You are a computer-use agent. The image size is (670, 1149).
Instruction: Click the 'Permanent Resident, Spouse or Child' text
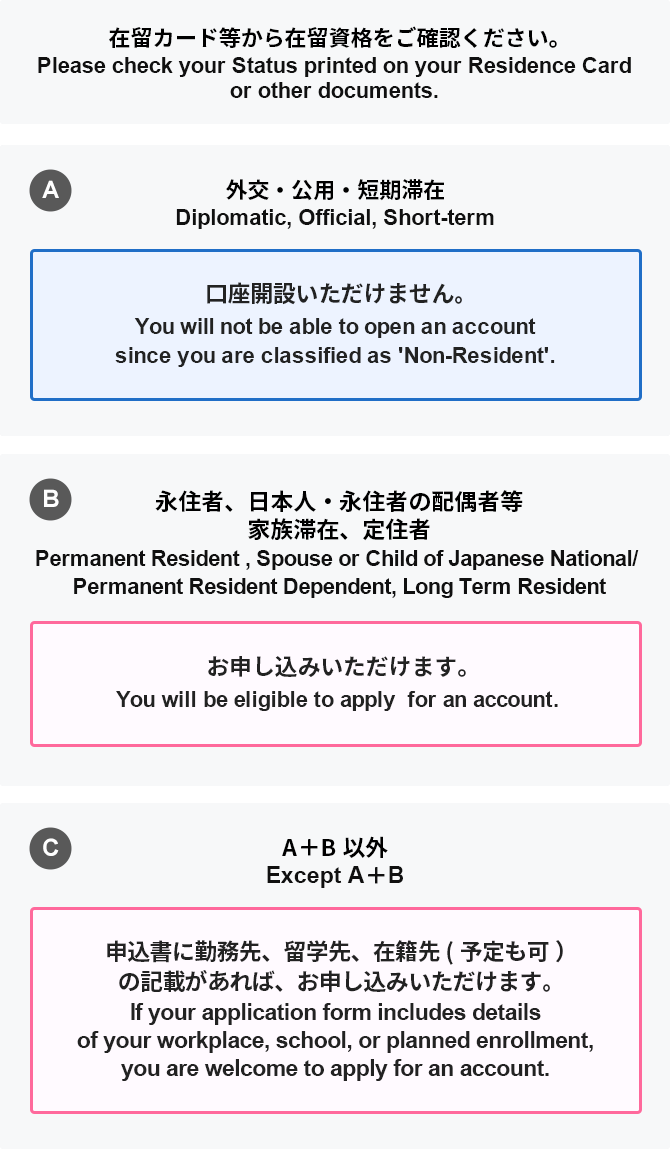[336, 558]
